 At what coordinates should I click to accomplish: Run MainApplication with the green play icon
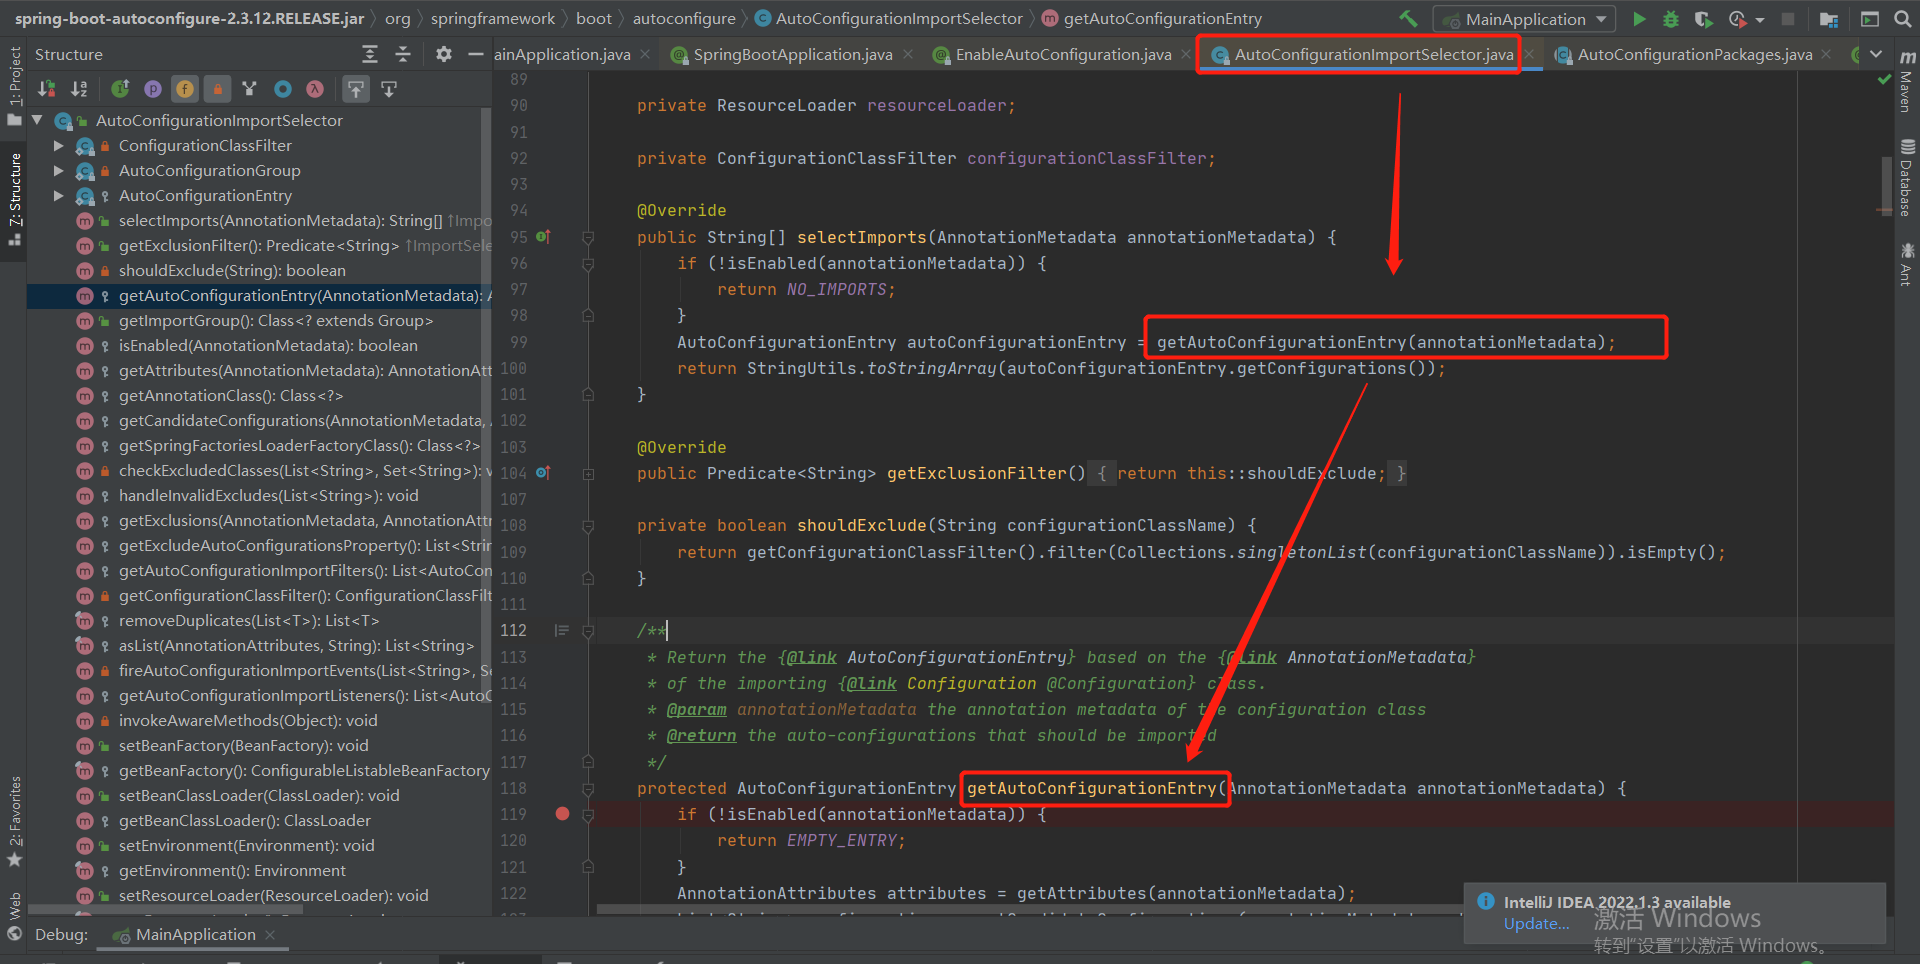tap(1639, 19)
